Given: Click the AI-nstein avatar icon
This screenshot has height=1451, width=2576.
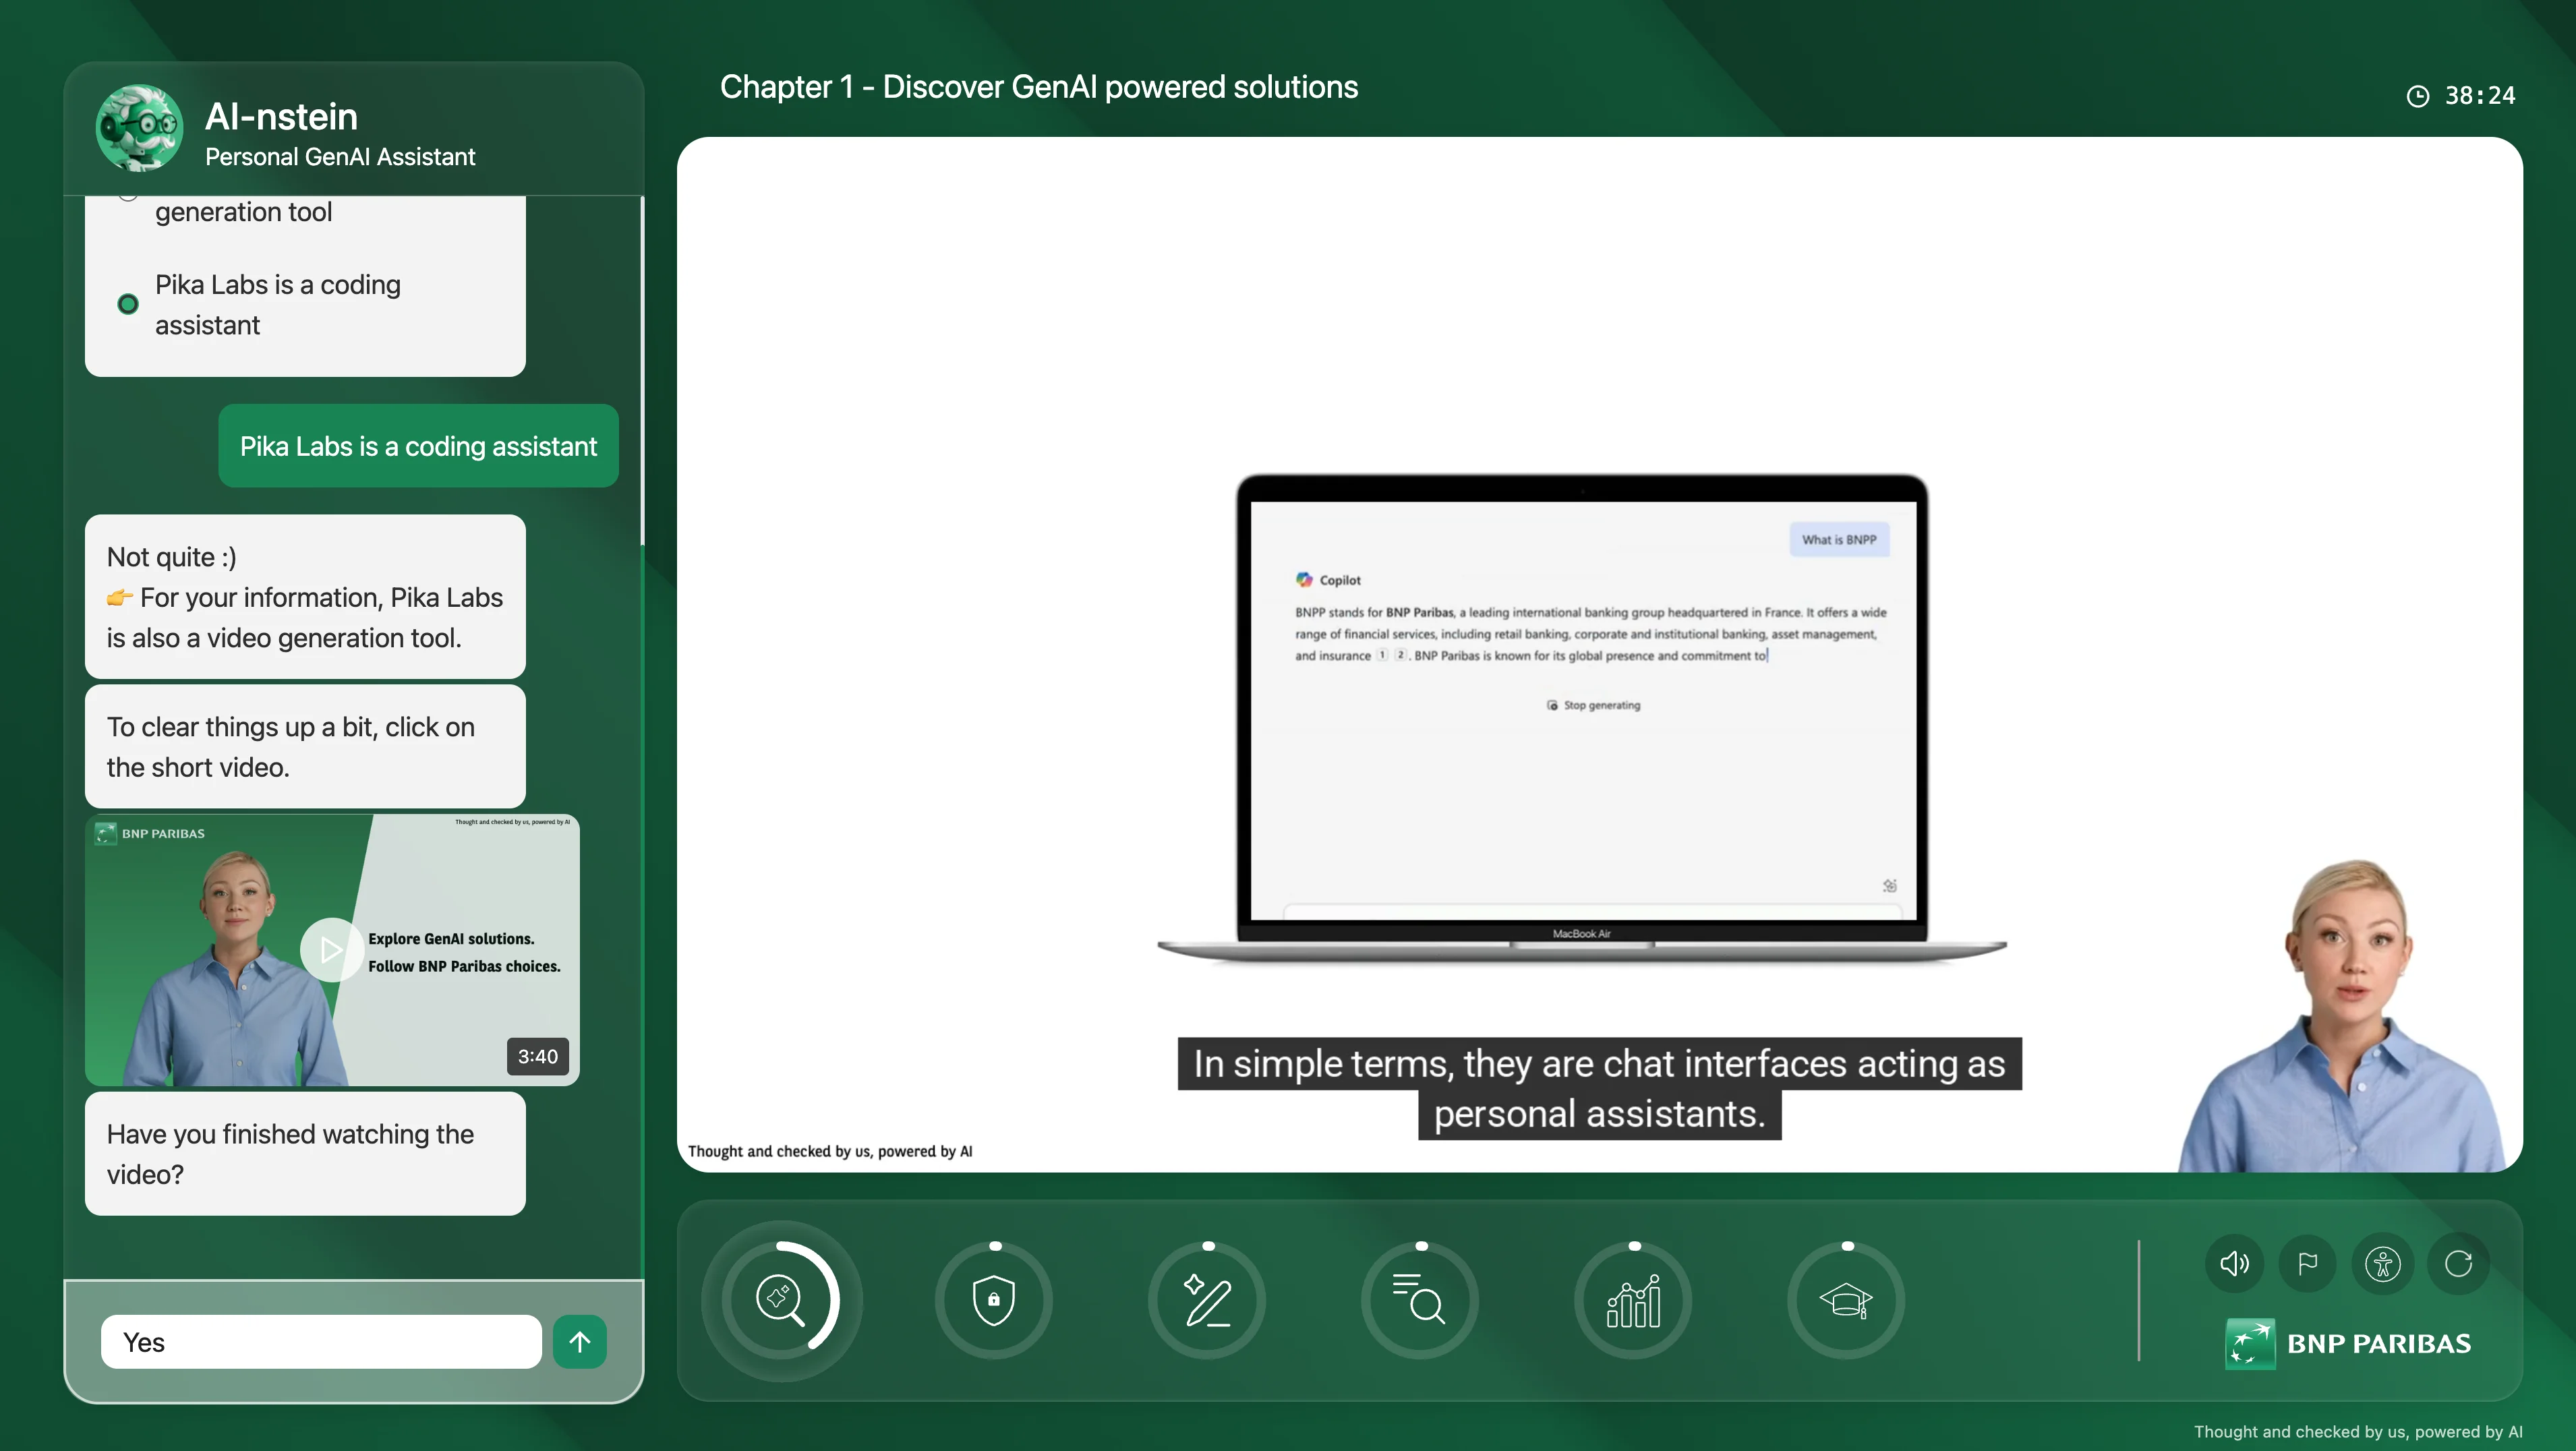Looking at the screenshot, I should pos(139,128).
